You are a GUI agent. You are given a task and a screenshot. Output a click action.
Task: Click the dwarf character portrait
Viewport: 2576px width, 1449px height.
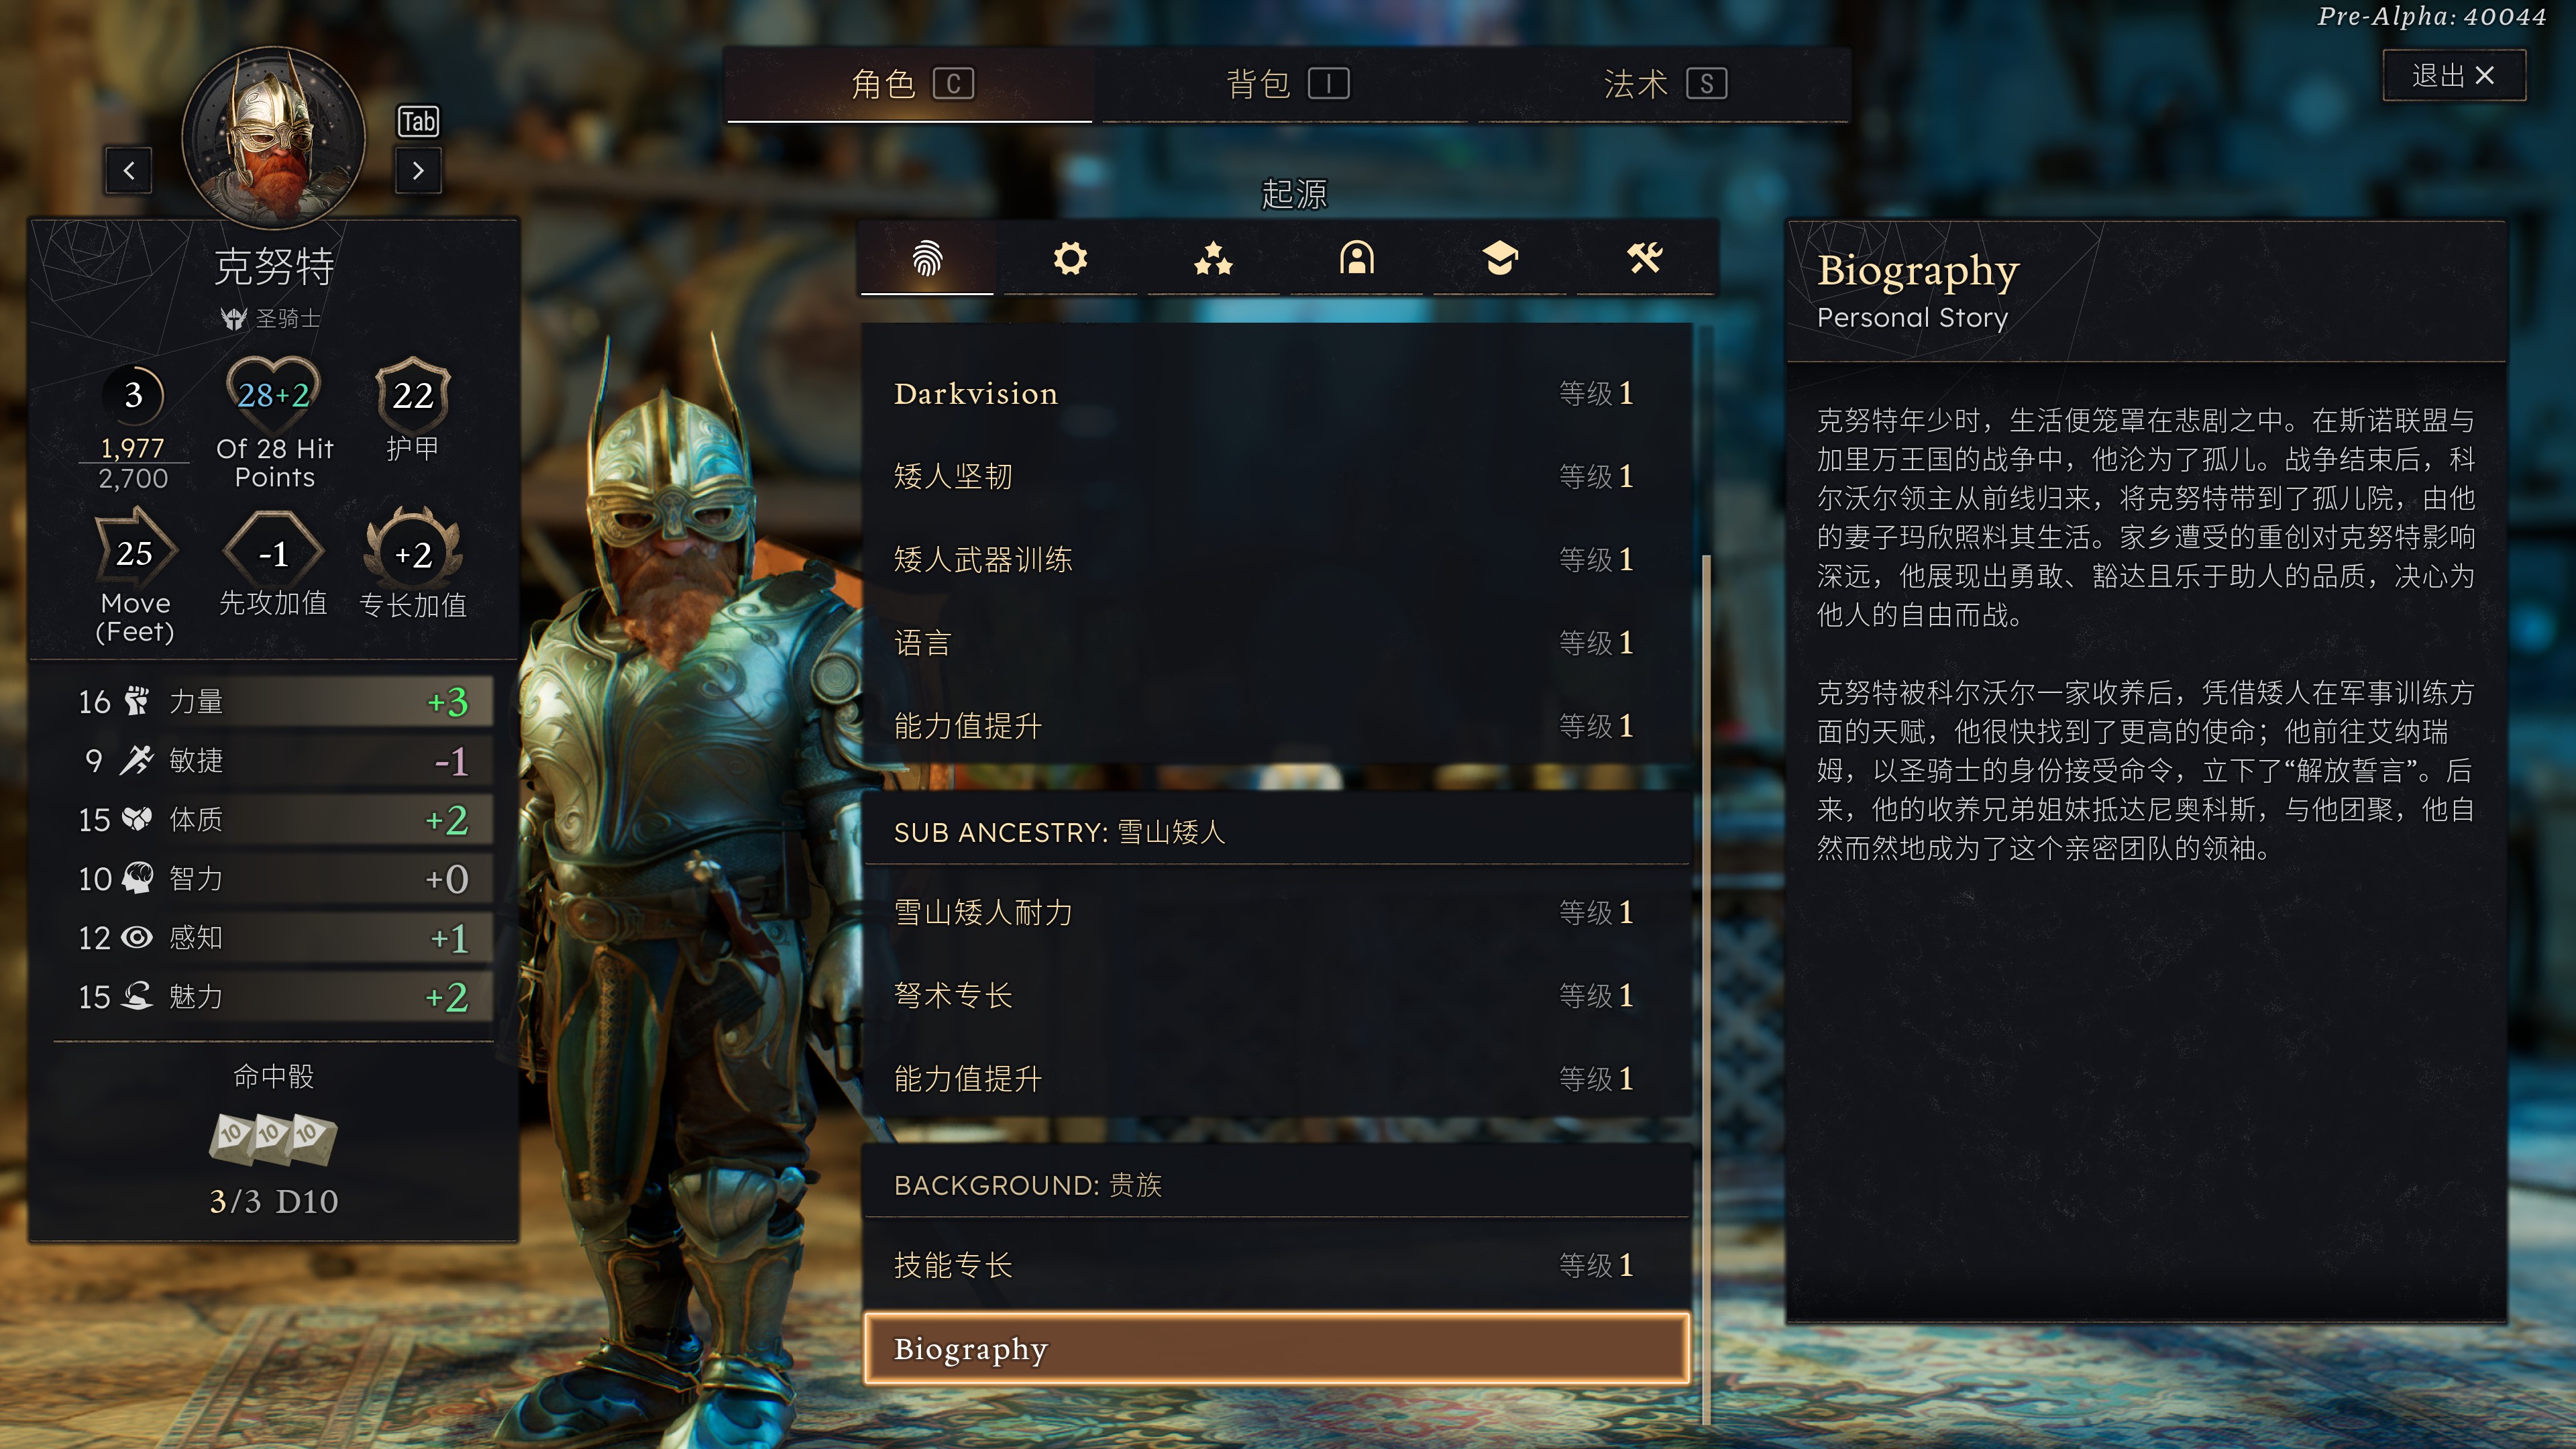point(273,138)
